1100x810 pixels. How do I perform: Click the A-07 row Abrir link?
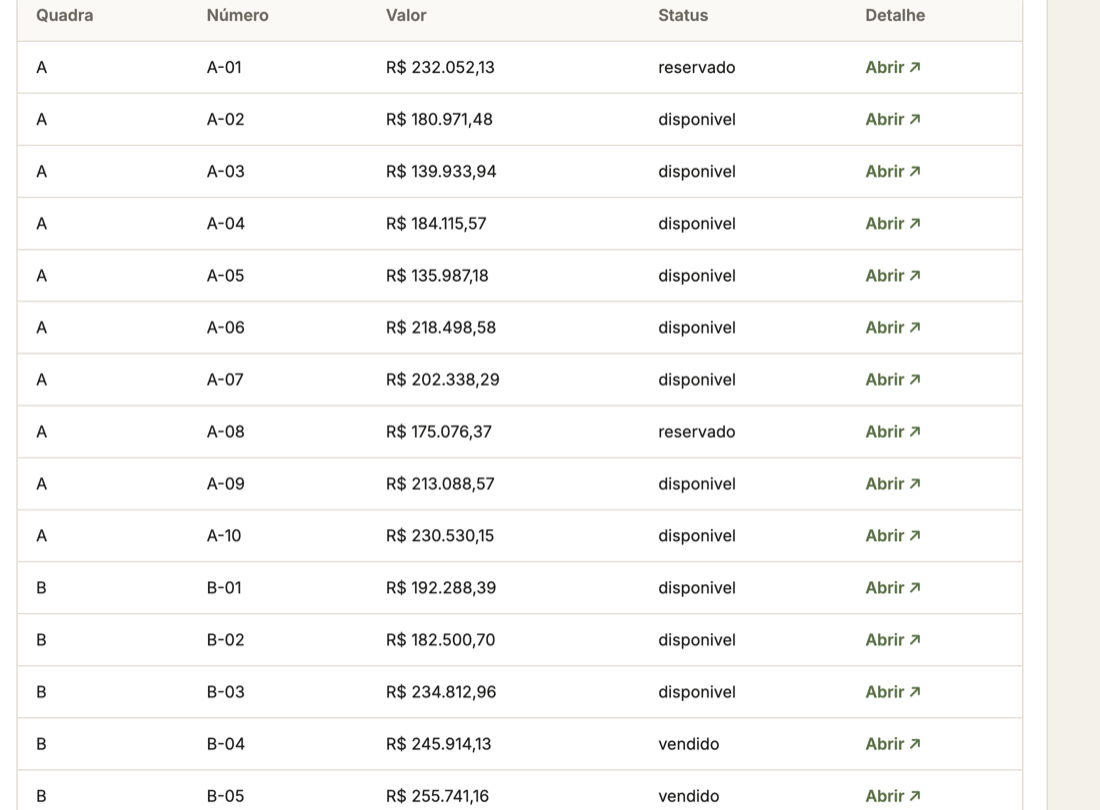pyautogui.click(x=892, y=379)
